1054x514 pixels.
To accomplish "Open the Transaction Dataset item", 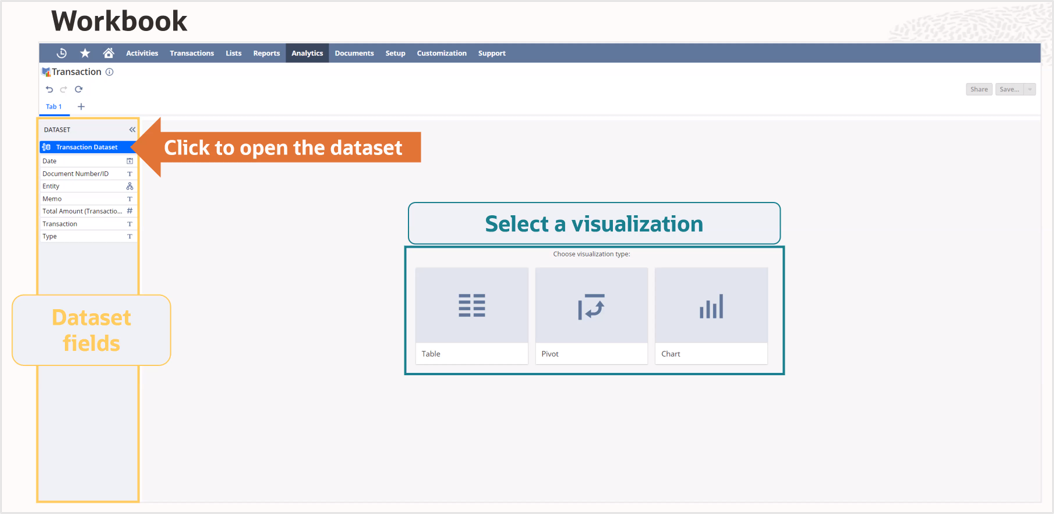I will click(86, 147).
